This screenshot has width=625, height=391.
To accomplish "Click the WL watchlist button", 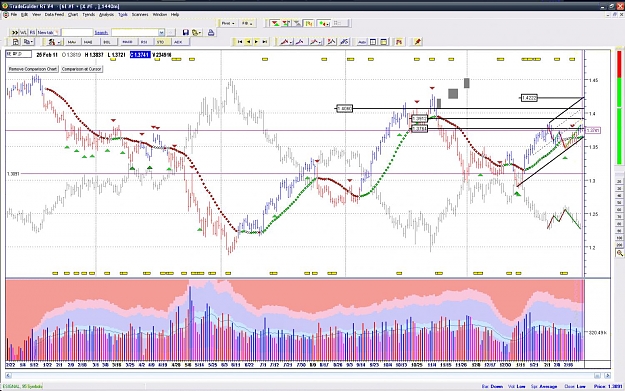I will tap(24, 33).
